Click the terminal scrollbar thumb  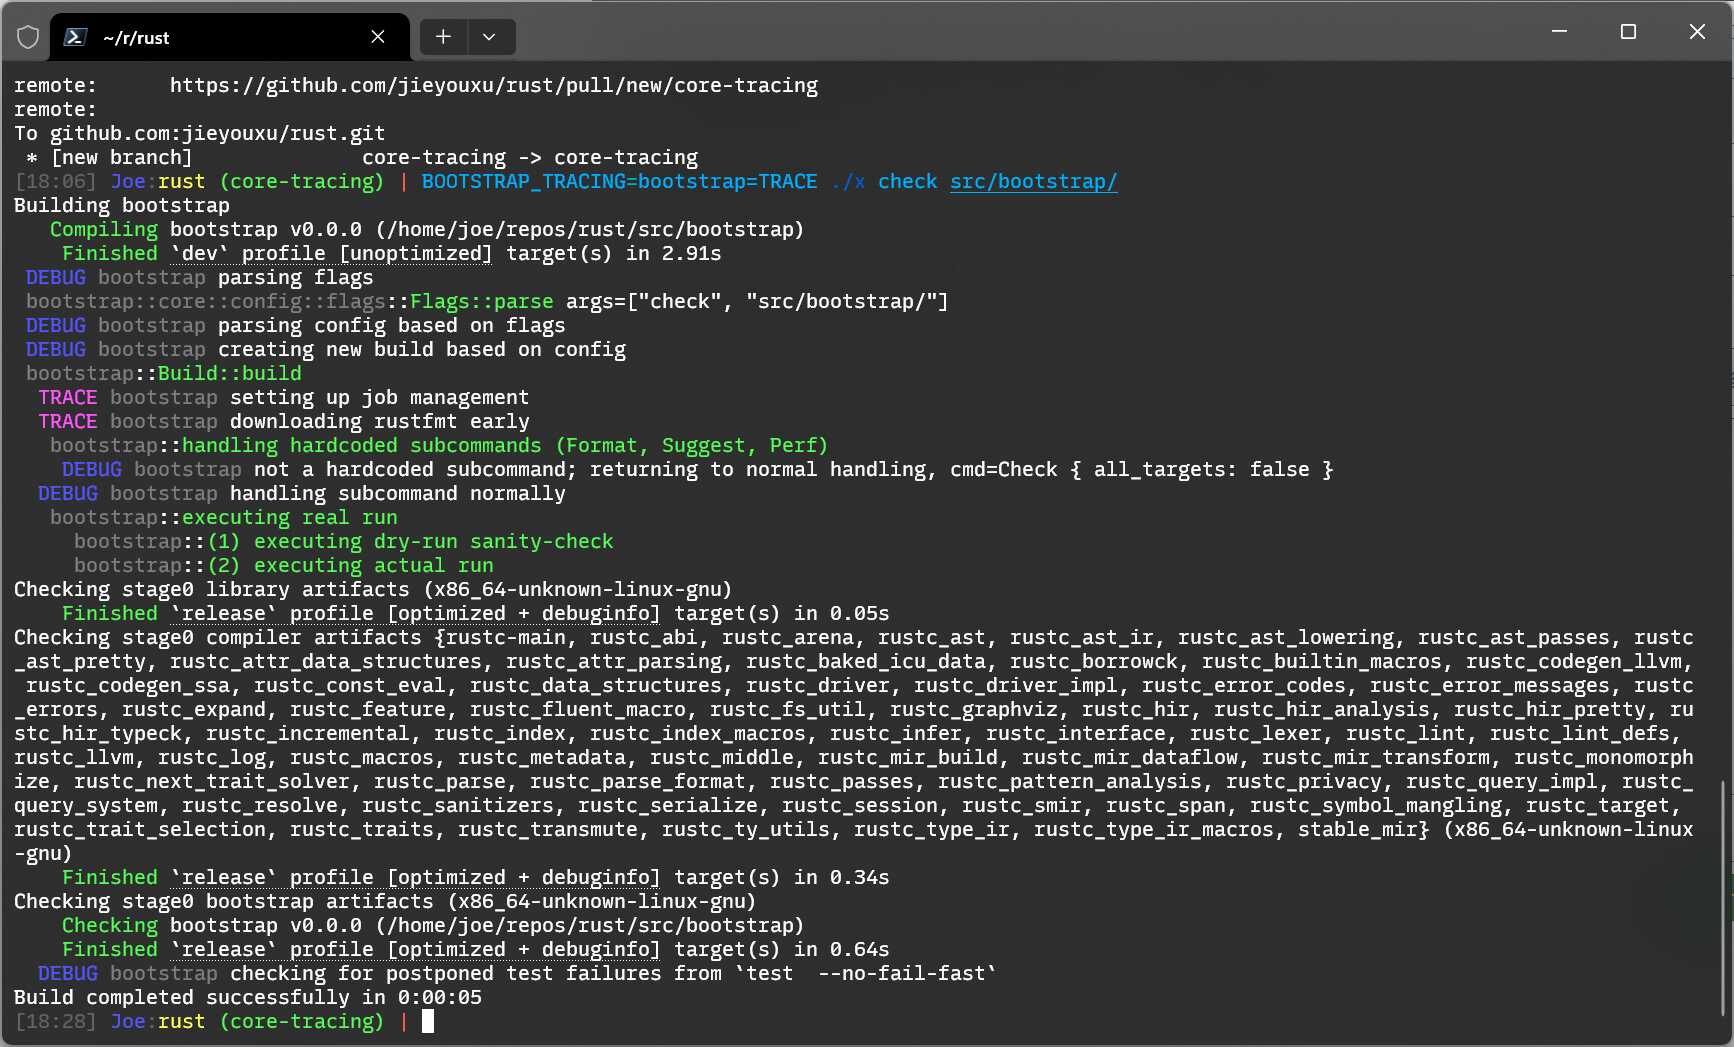1724,897
